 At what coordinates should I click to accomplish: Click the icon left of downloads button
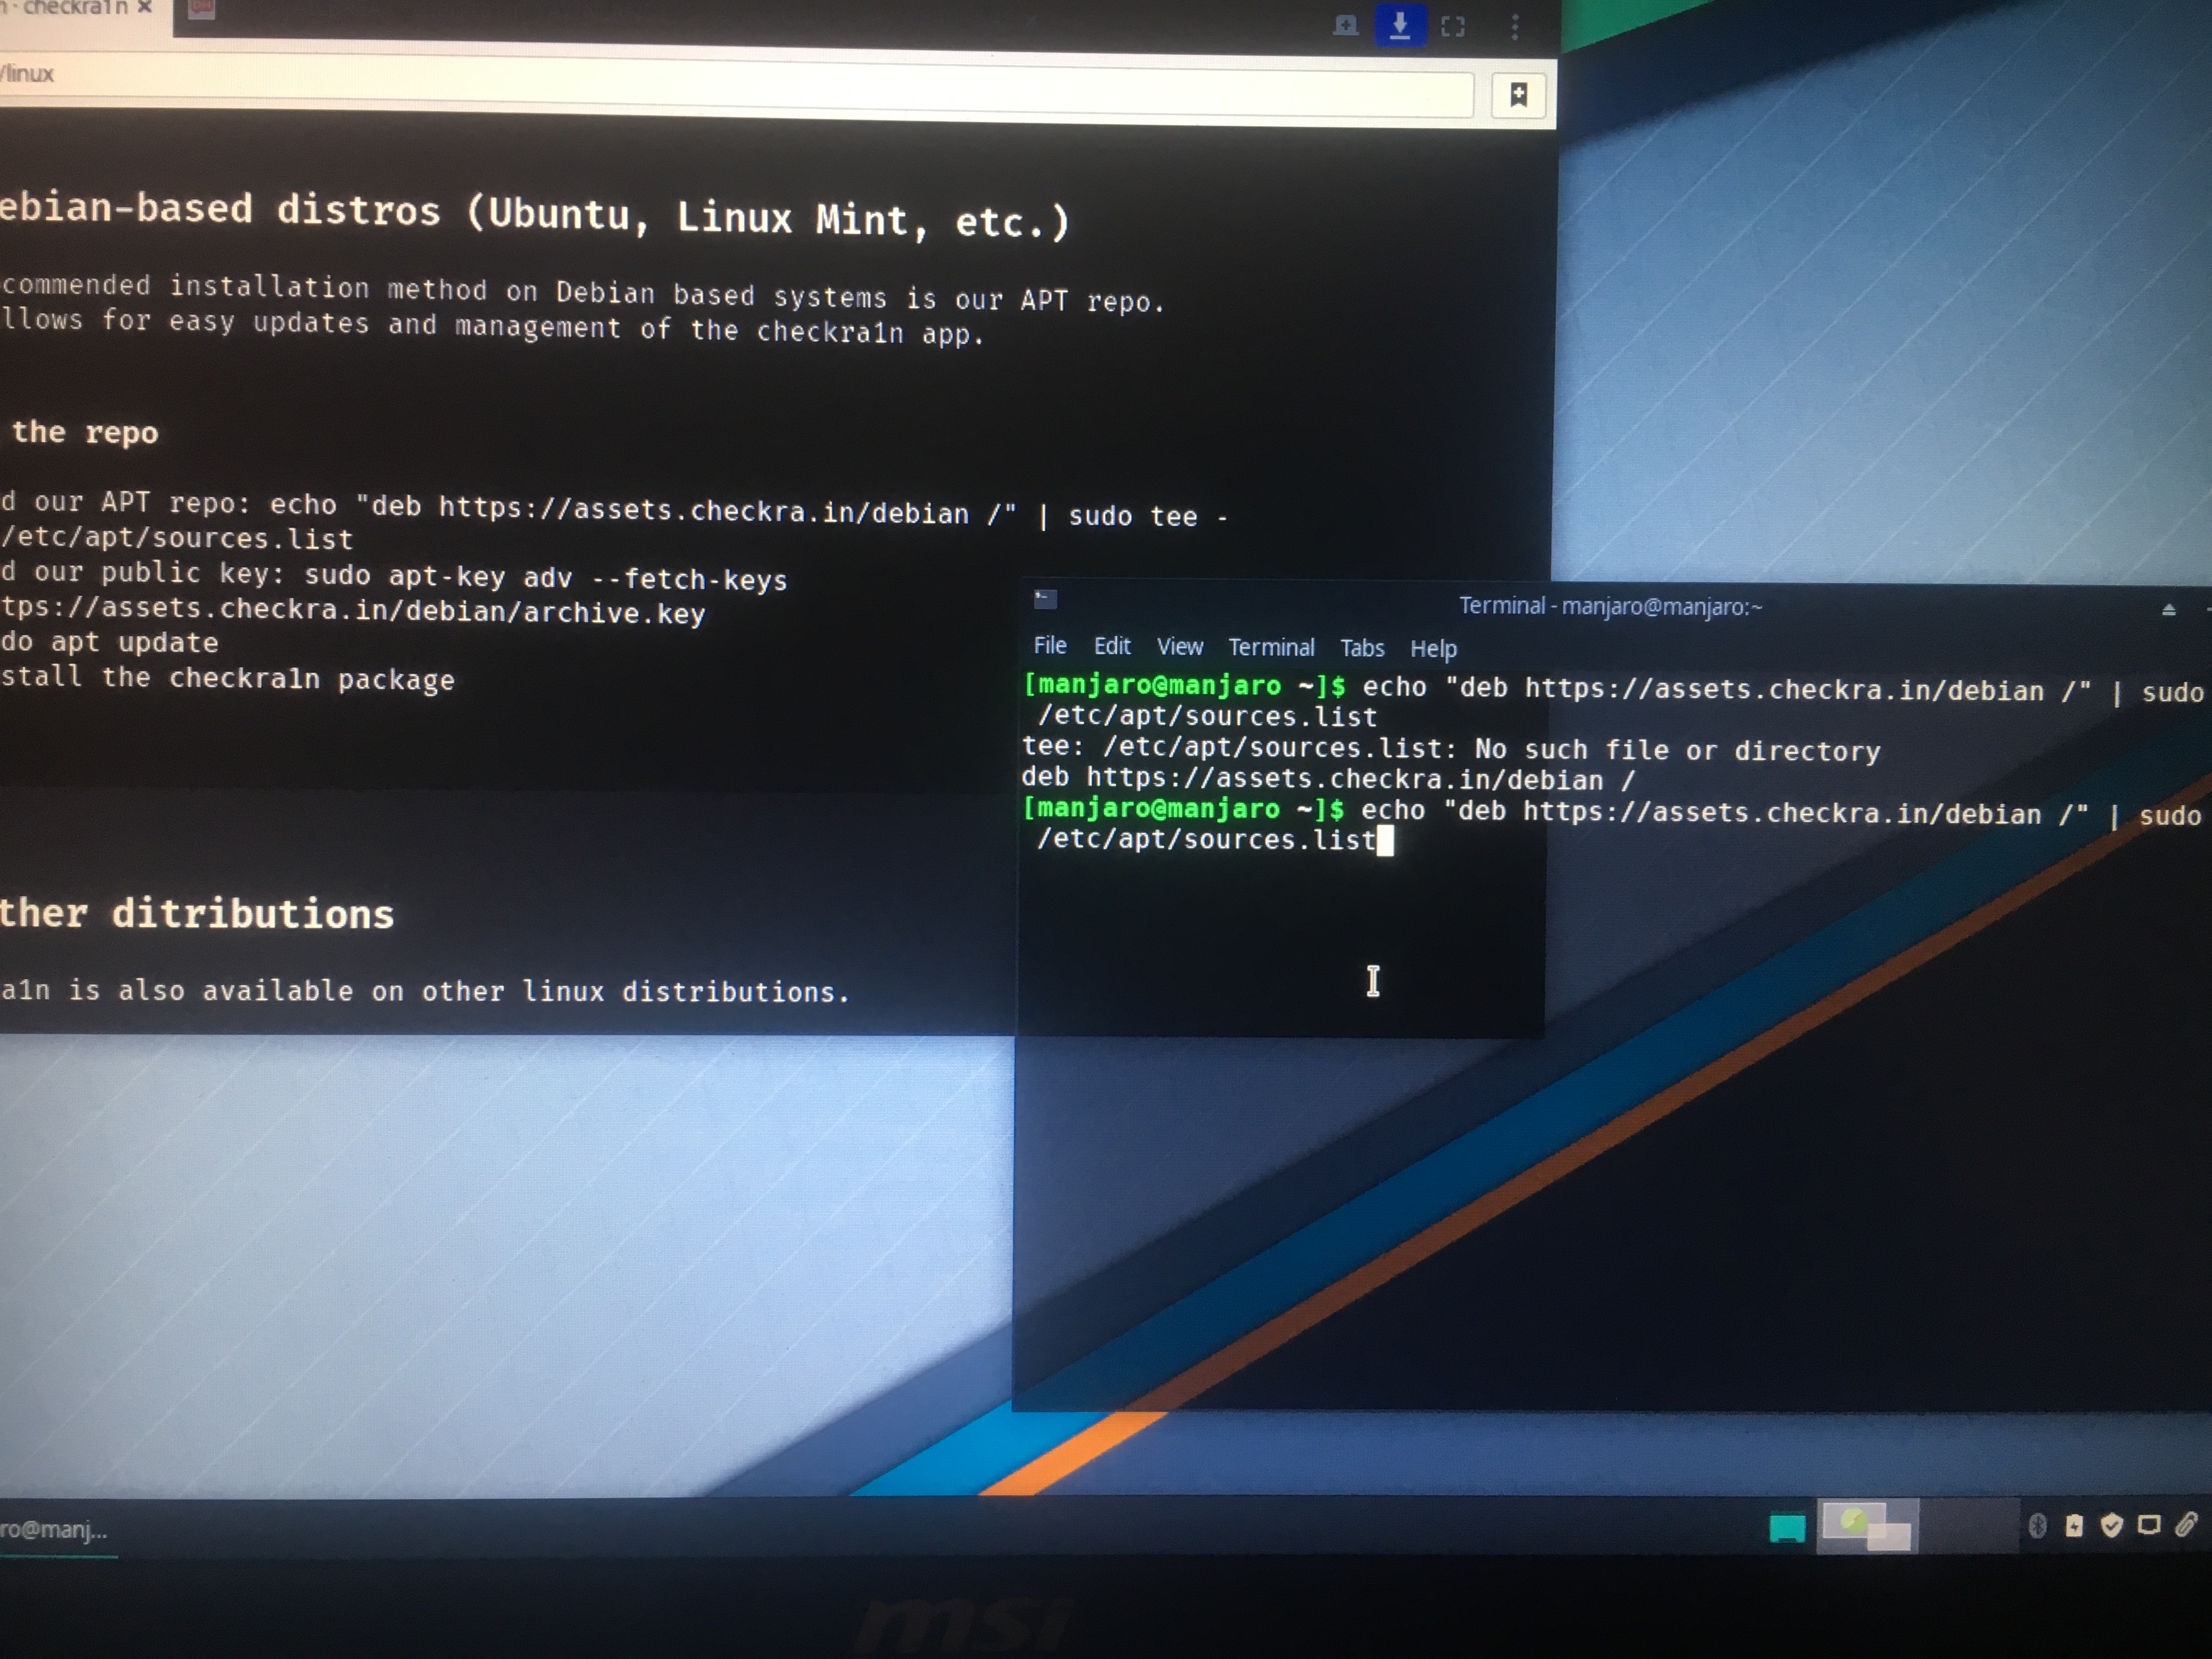1346,25
